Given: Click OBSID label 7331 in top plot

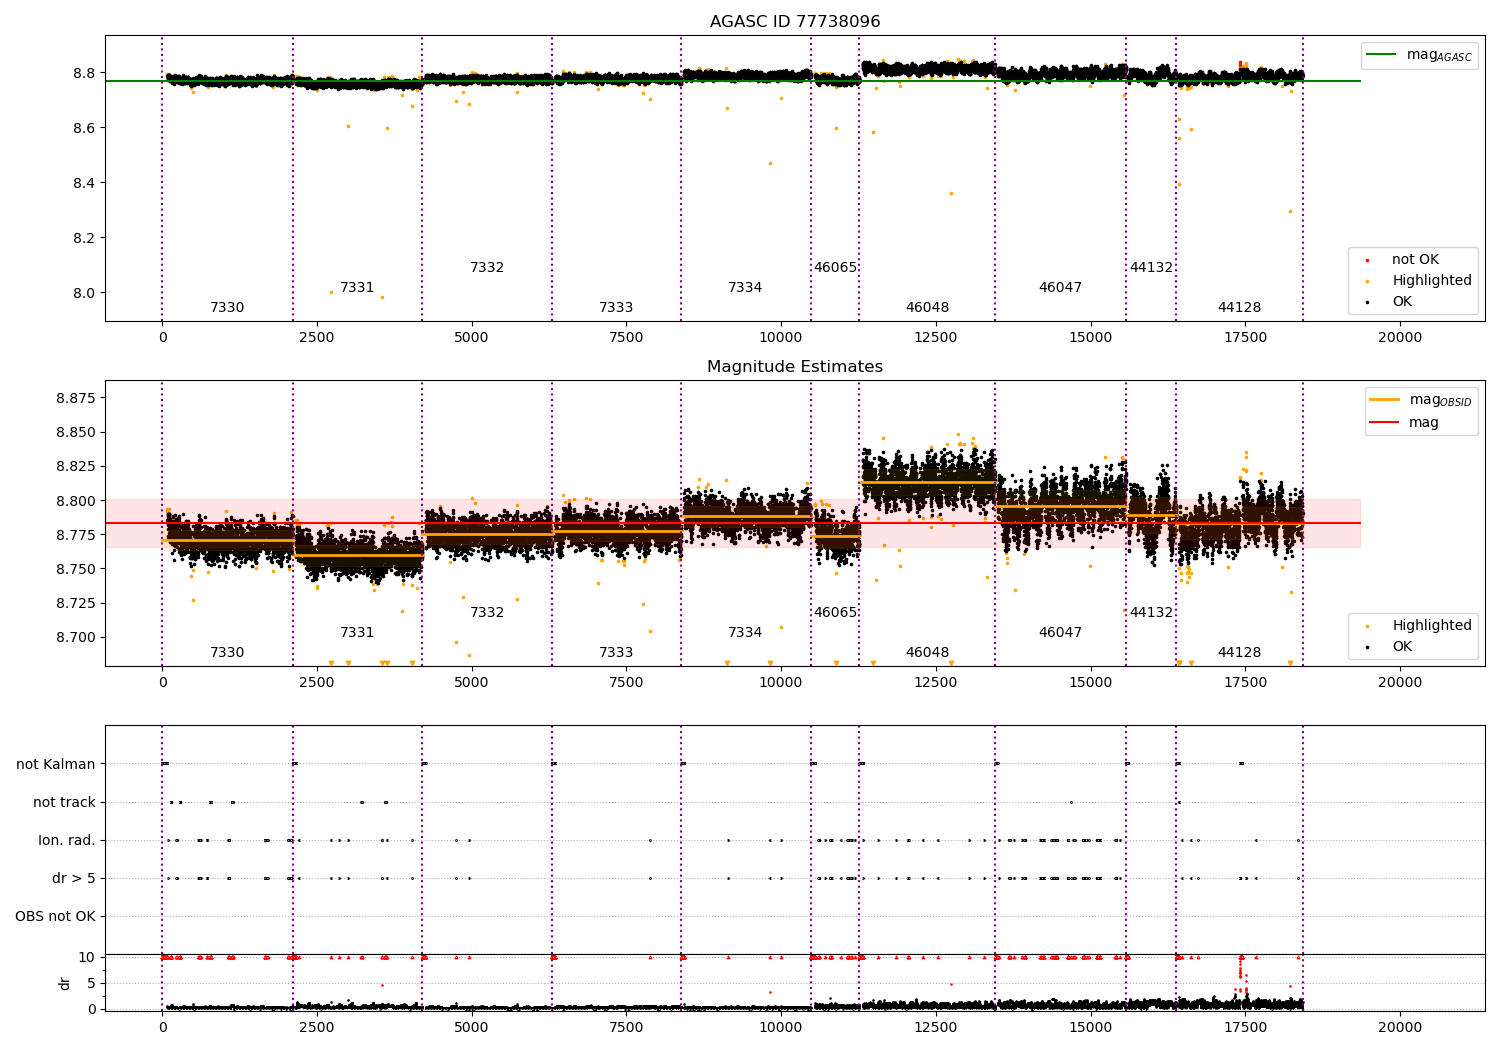Looking at the screenshot, I should tap(357, 288).
